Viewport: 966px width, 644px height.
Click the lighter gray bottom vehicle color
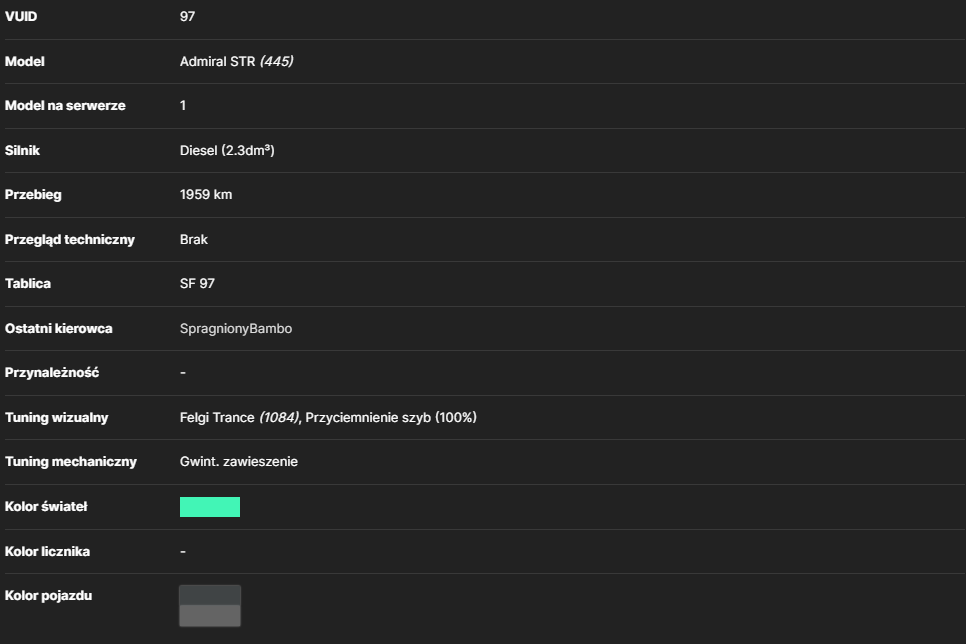click(209, 616)
